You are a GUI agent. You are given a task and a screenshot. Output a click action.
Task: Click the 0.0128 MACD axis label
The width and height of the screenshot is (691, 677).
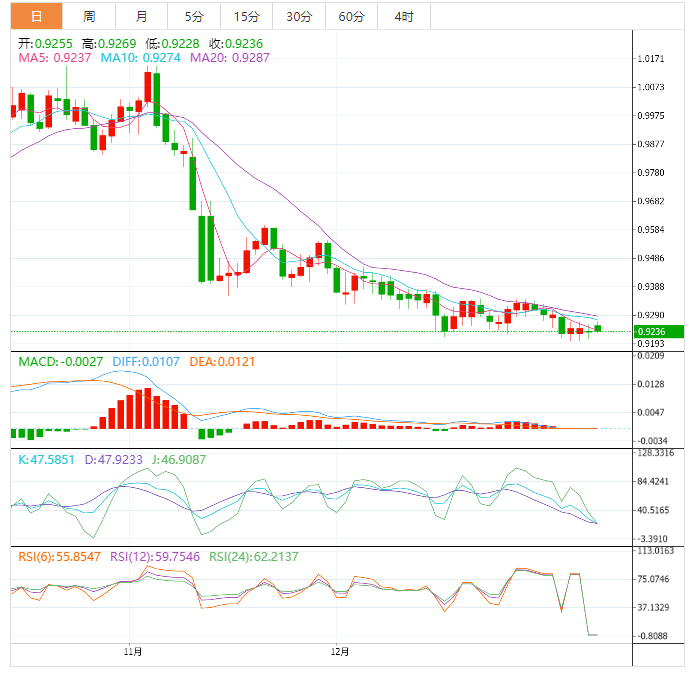650,384
